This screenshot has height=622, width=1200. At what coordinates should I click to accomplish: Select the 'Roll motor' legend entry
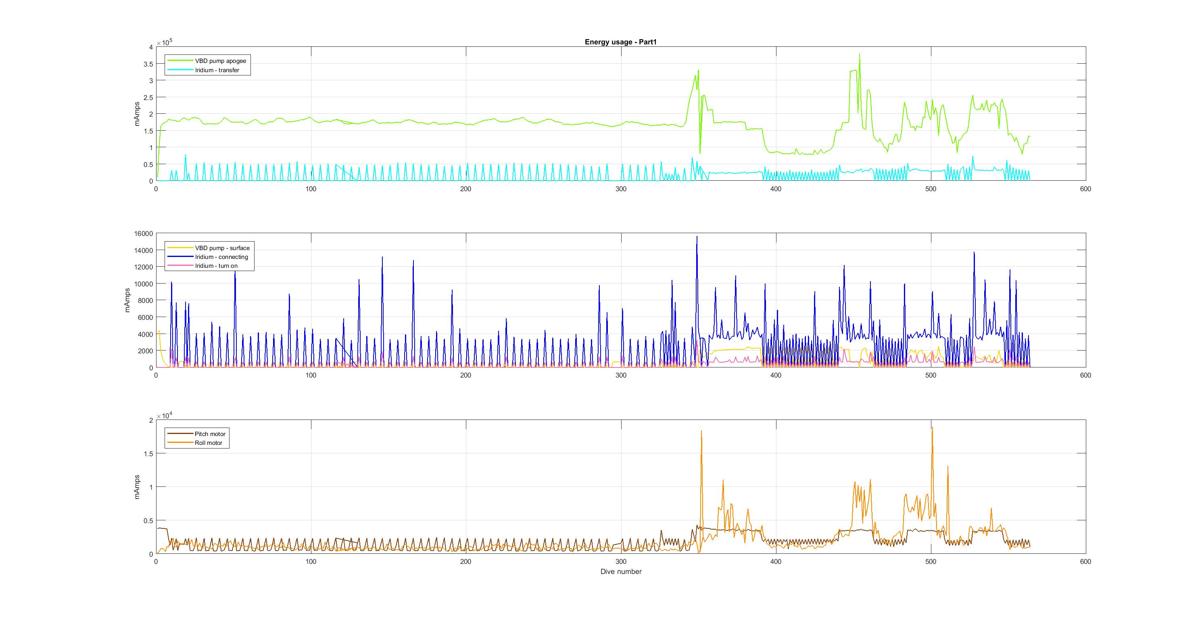coord(210,442)
